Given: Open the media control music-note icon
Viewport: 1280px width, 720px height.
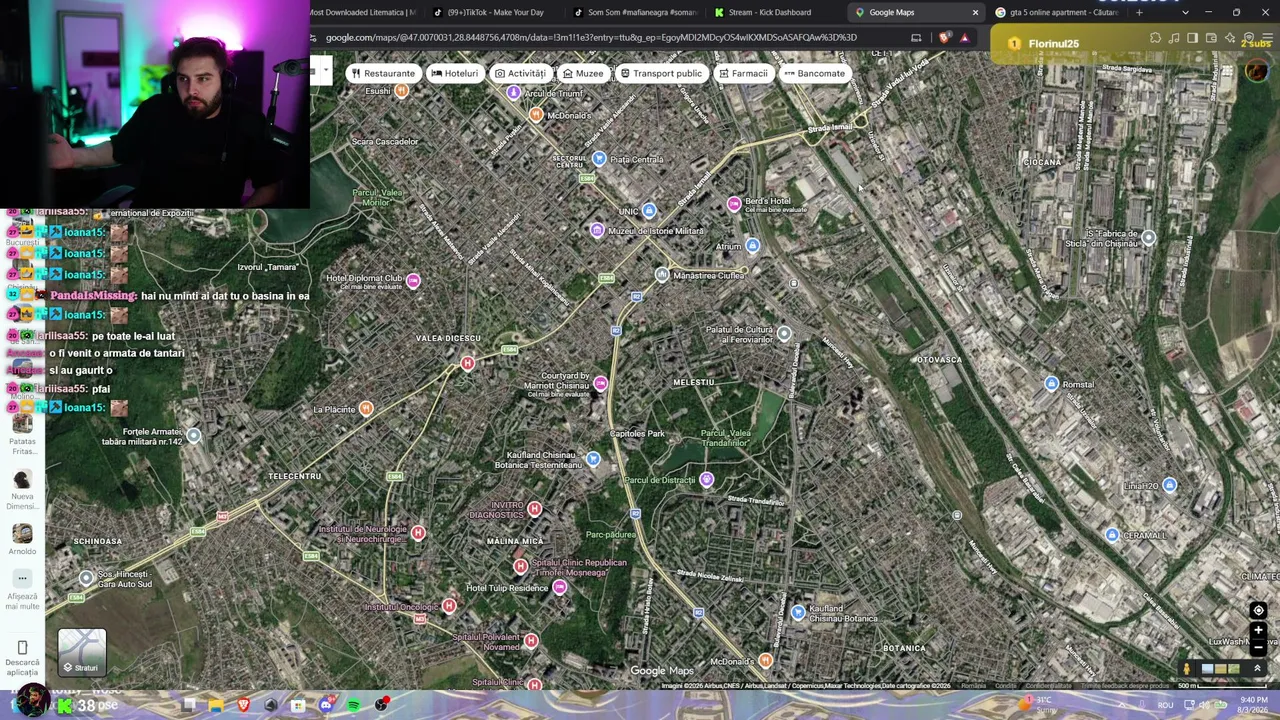Looking at the screenshot, I should [x=1174, y=38].
